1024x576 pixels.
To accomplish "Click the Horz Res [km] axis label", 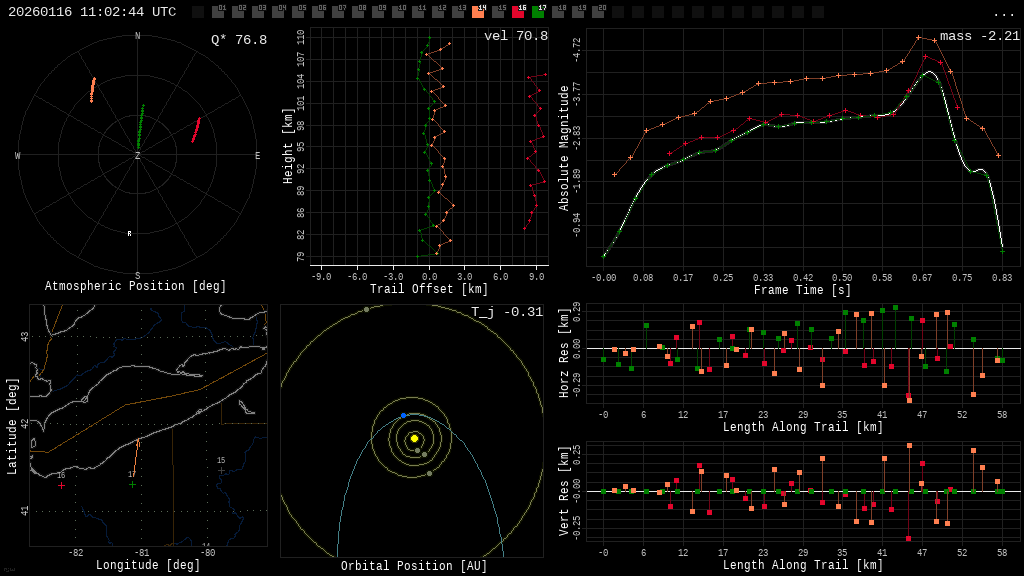I will [564, 353].
